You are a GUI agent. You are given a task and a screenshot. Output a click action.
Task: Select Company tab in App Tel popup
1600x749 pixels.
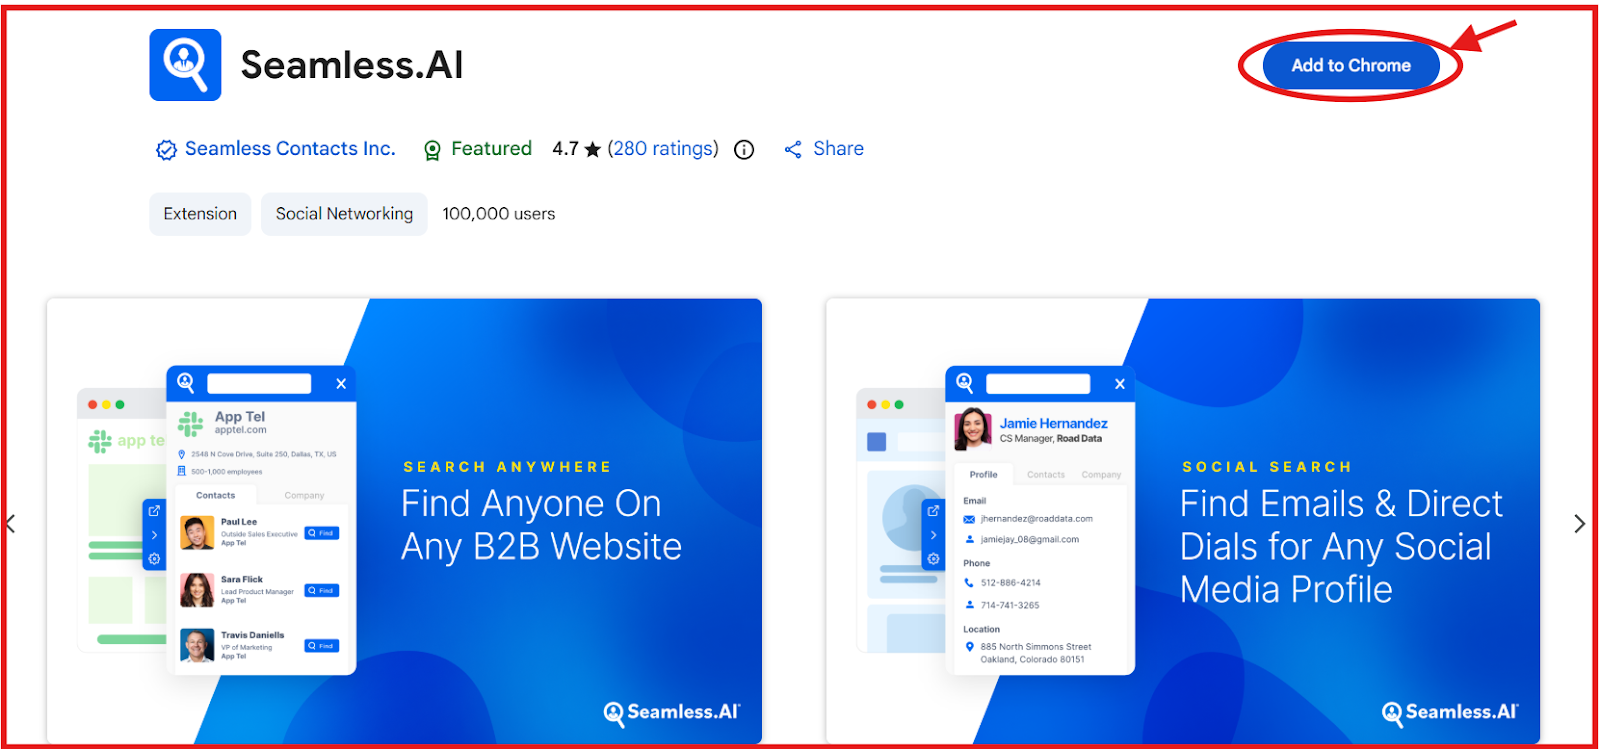point(304,495)
